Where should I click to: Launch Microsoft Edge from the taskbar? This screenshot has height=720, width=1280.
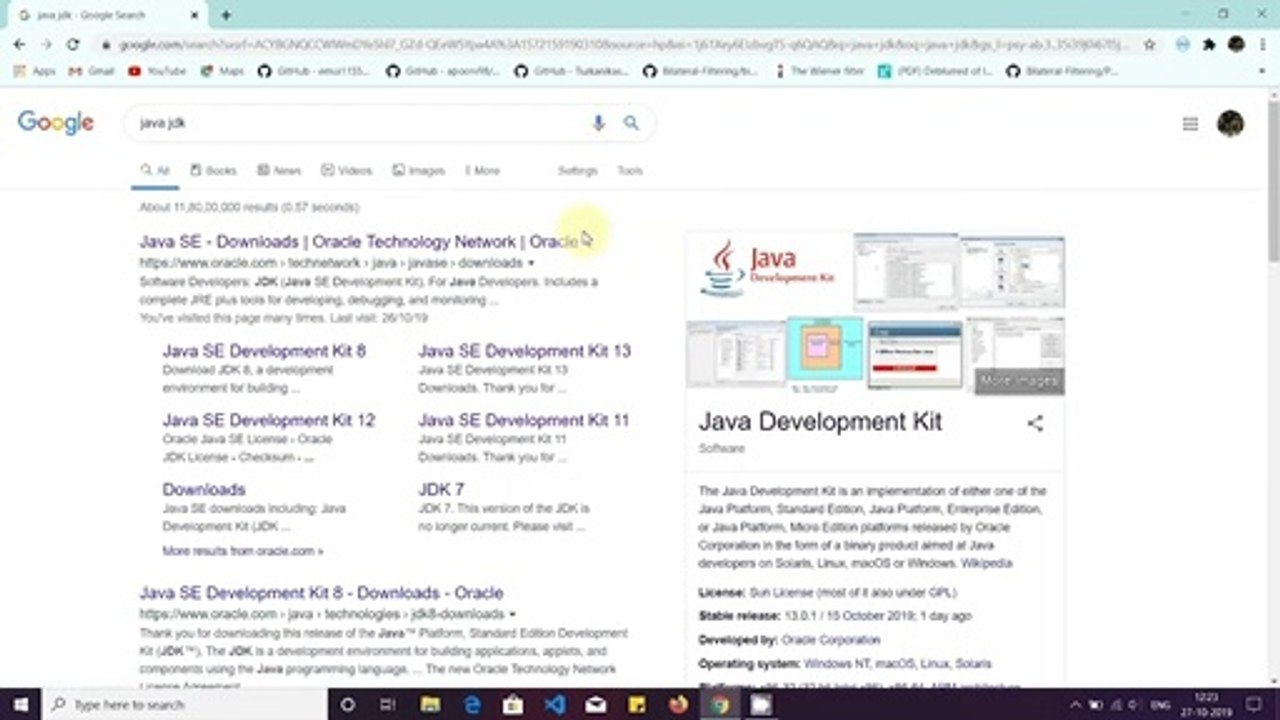tap(472, 704)
